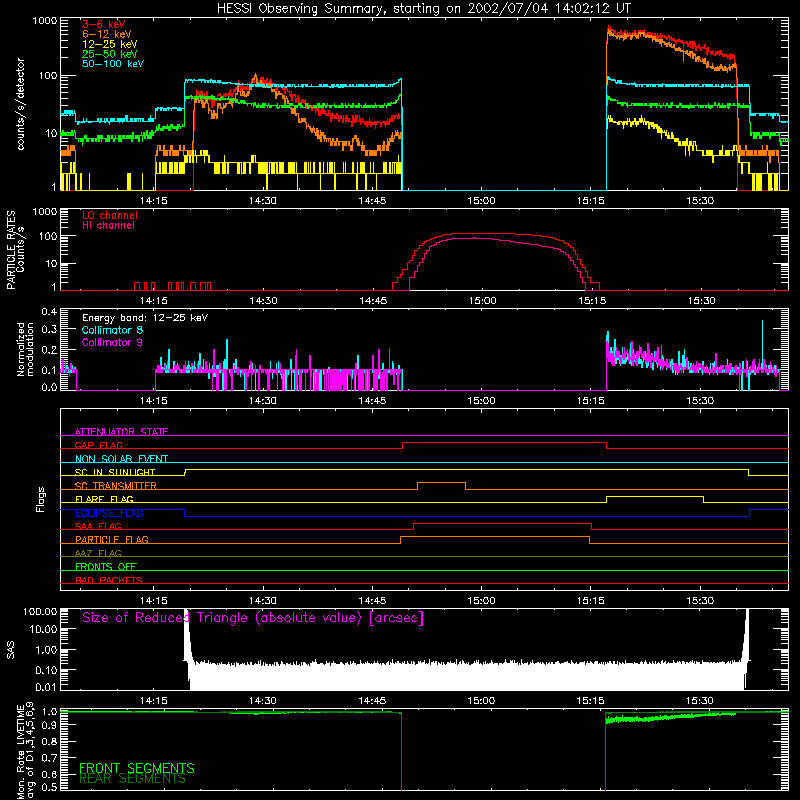Click the 14:30 tick under the particle rates plot
Viewport: 800px width, 800px height.
(x=263, y=301)
